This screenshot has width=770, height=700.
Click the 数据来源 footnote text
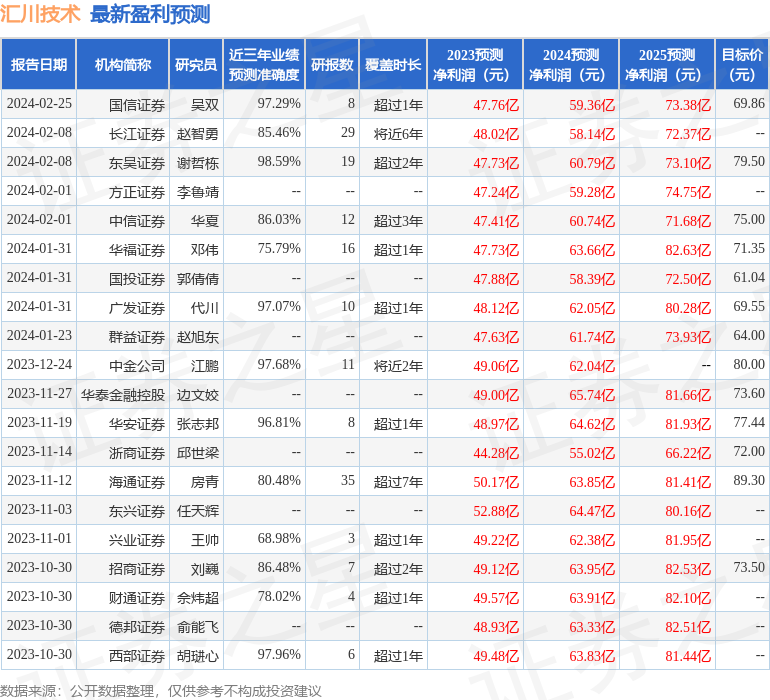click(161, 691)
